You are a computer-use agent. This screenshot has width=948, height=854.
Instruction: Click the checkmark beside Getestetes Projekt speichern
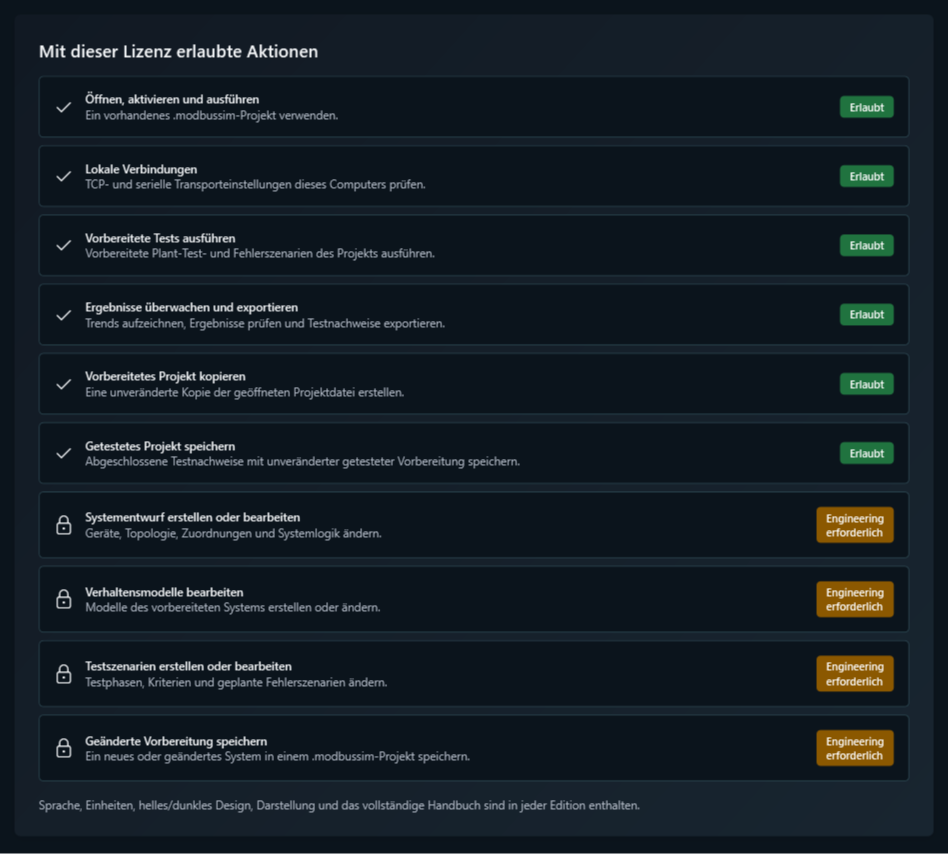point(63,453)
